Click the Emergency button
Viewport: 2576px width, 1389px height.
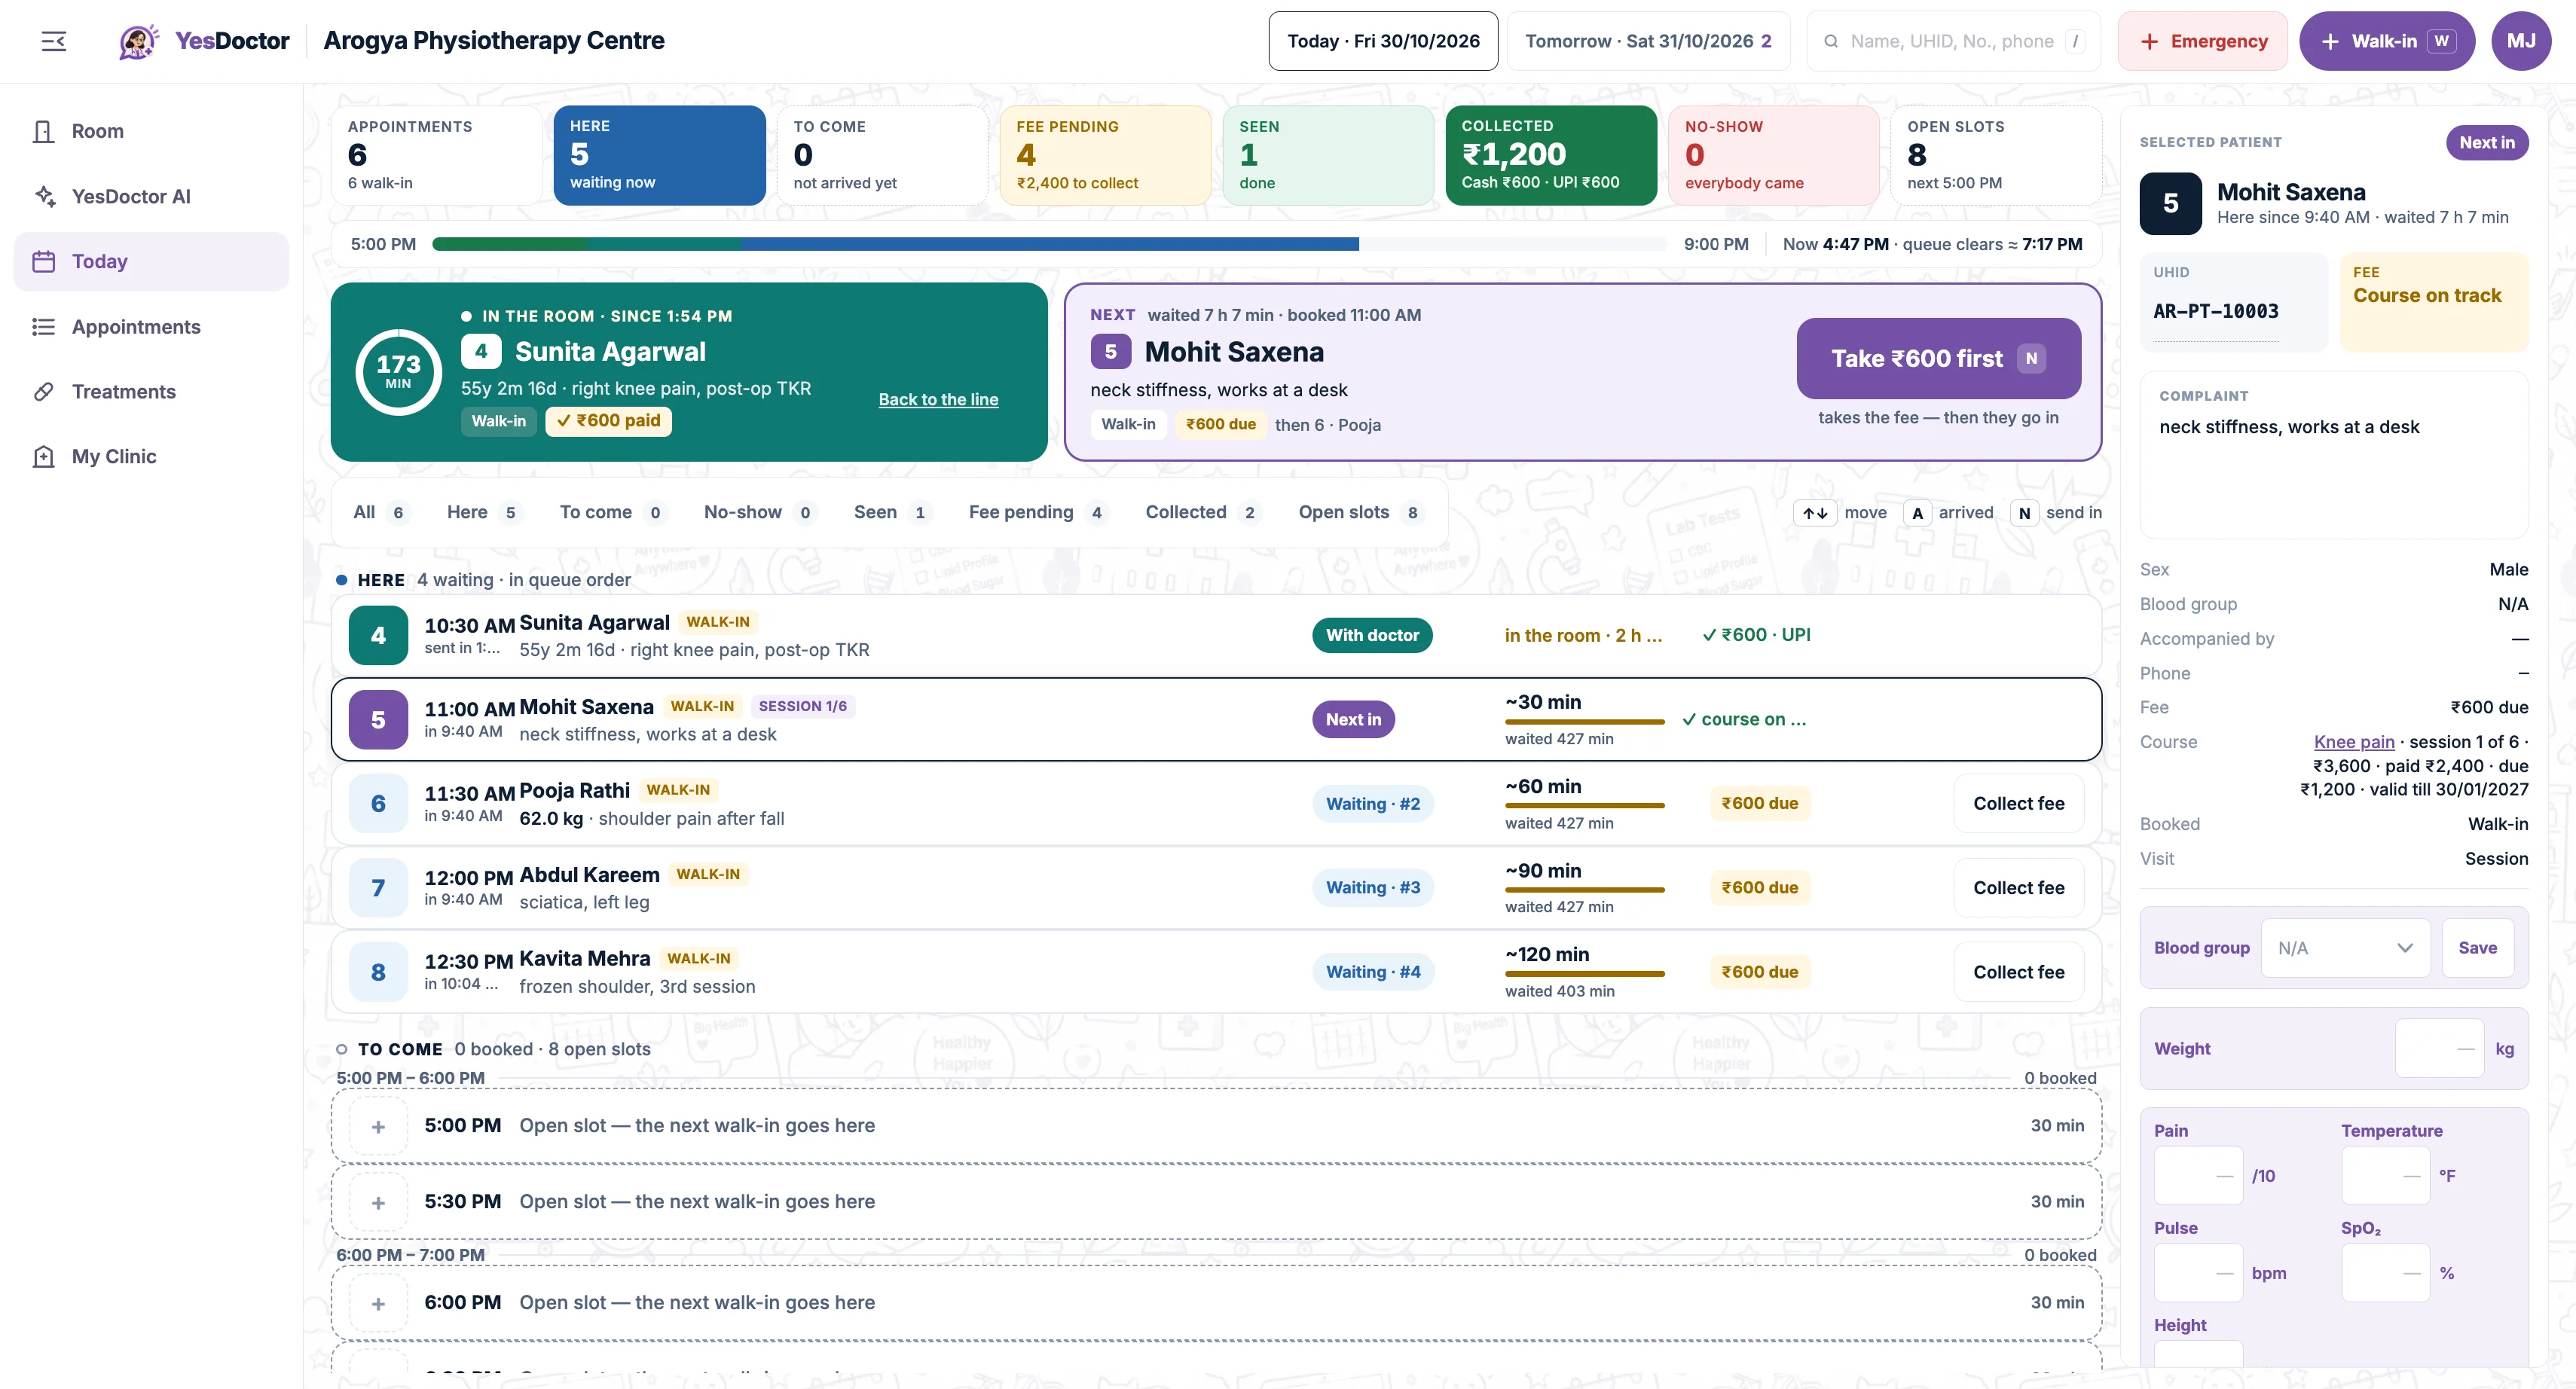point(2202,41)
